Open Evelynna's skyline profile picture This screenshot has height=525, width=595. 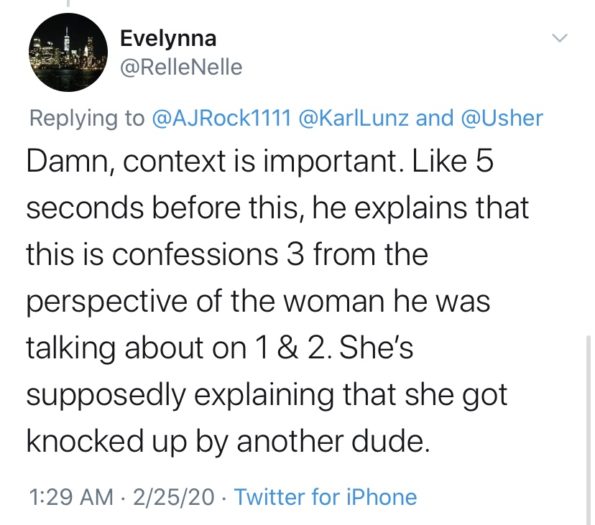tap(68, 52)
